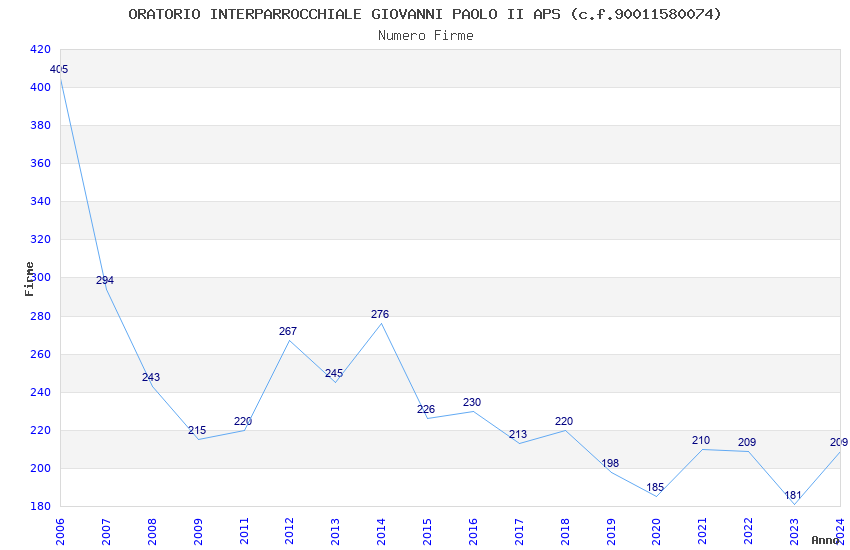Click the 2021 year label on x-axis
This screenshot has height=550, width=850.
(x=703, y=531)
